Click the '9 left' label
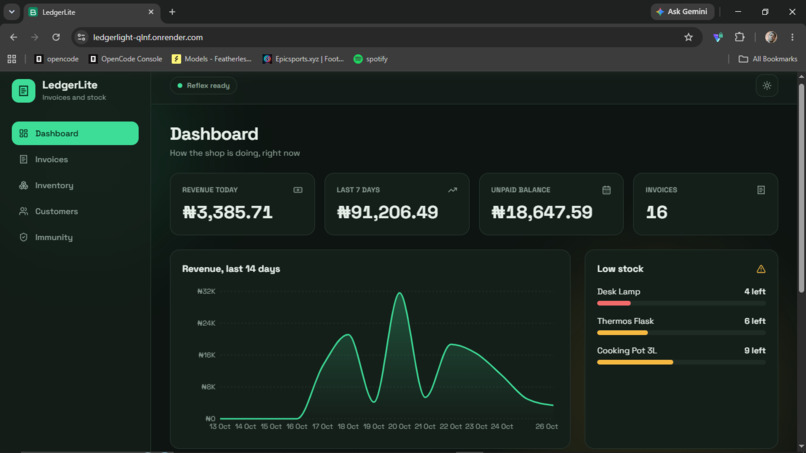The image size is (806, 453). pos(755,351)
